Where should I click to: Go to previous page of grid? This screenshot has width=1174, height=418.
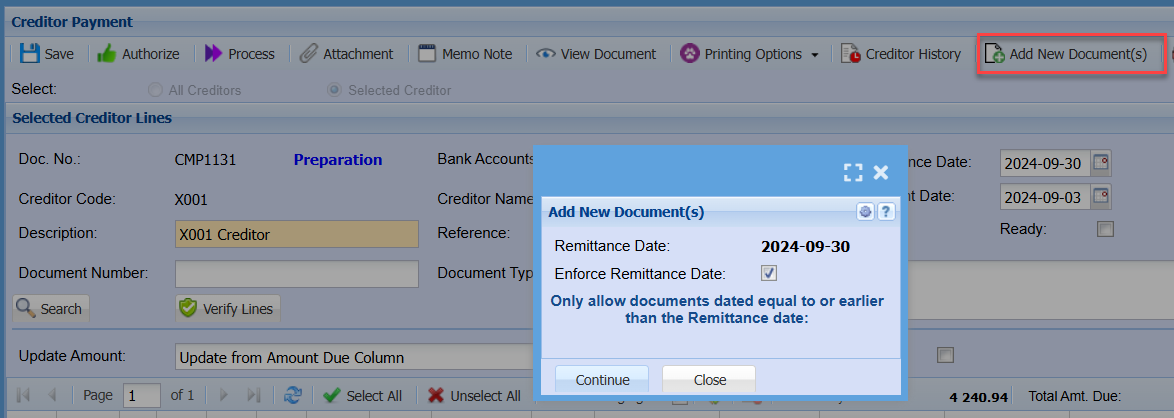[x=52, y=395]
